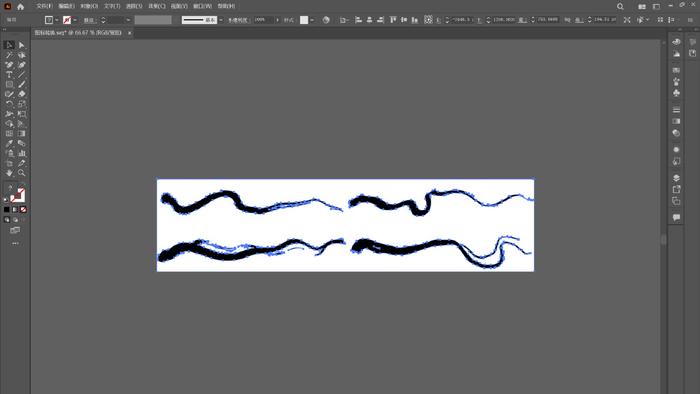The height and width of the screenshot is (394, 700).
Task: Click the Home button
Action: coord(21,6)
